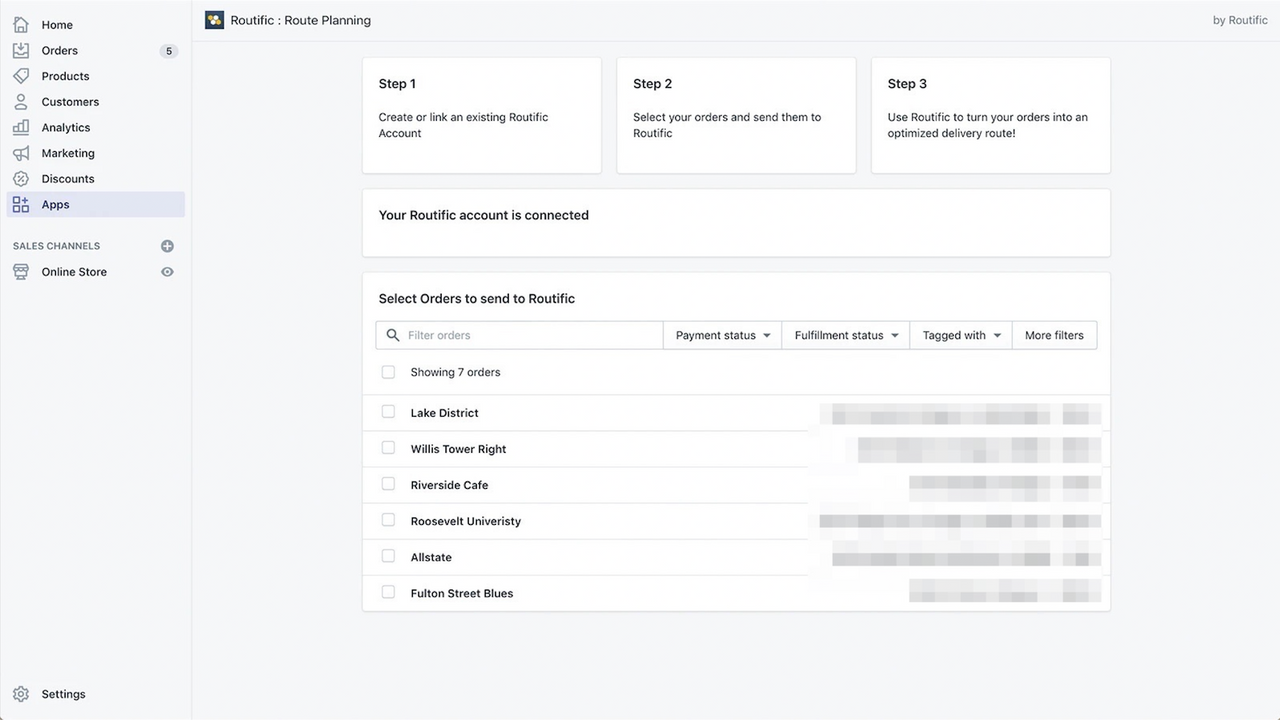Click the Analytics bar chart icon
Image resolution: width=1280 pixels, height=720 pixels.
(21, 128)
